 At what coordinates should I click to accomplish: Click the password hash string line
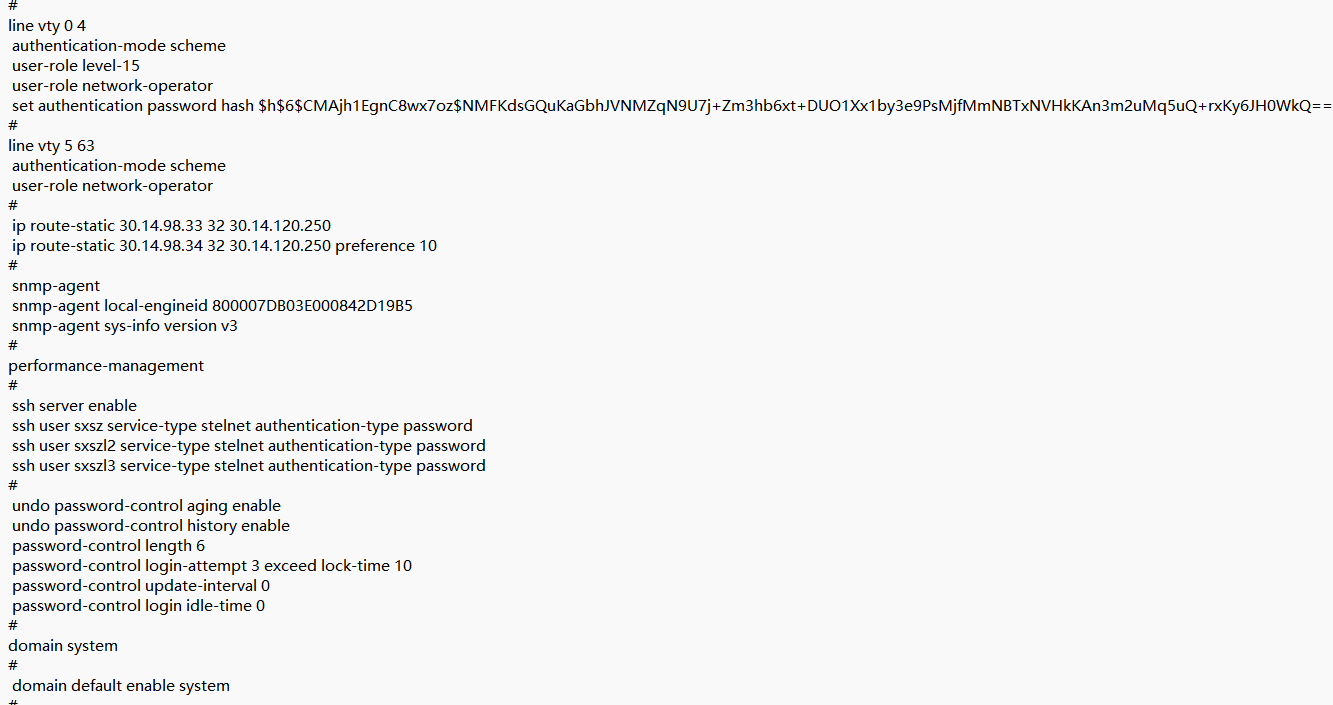click(x=672, y=105)
